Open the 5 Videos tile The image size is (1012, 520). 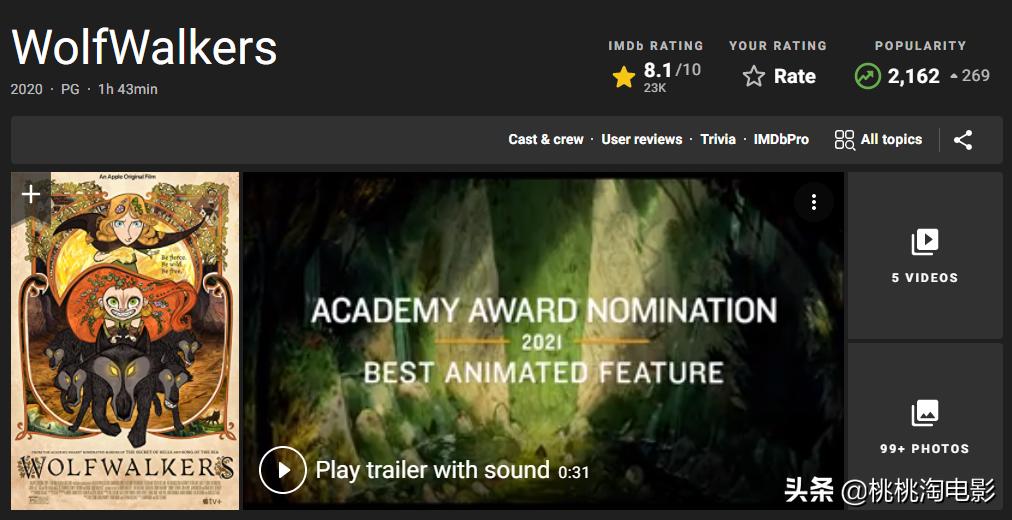925,255
